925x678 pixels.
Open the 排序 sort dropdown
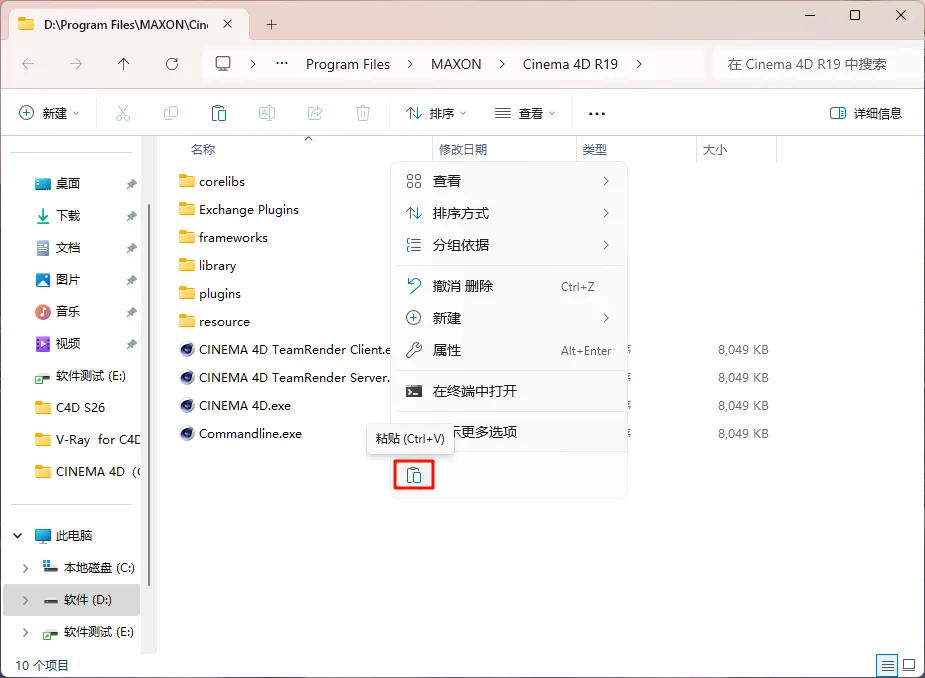(x=436, y=113)
